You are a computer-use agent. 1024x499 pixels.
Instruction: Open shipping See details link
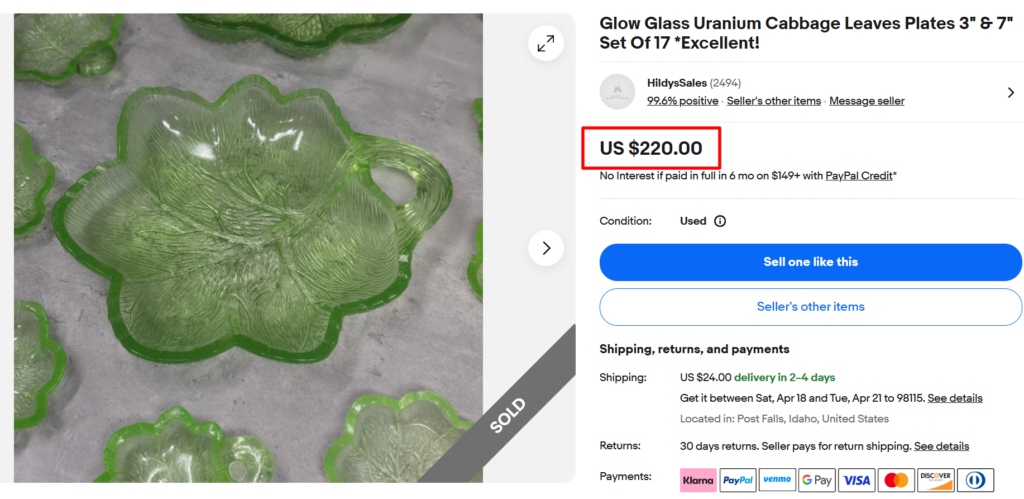[954, 398]
